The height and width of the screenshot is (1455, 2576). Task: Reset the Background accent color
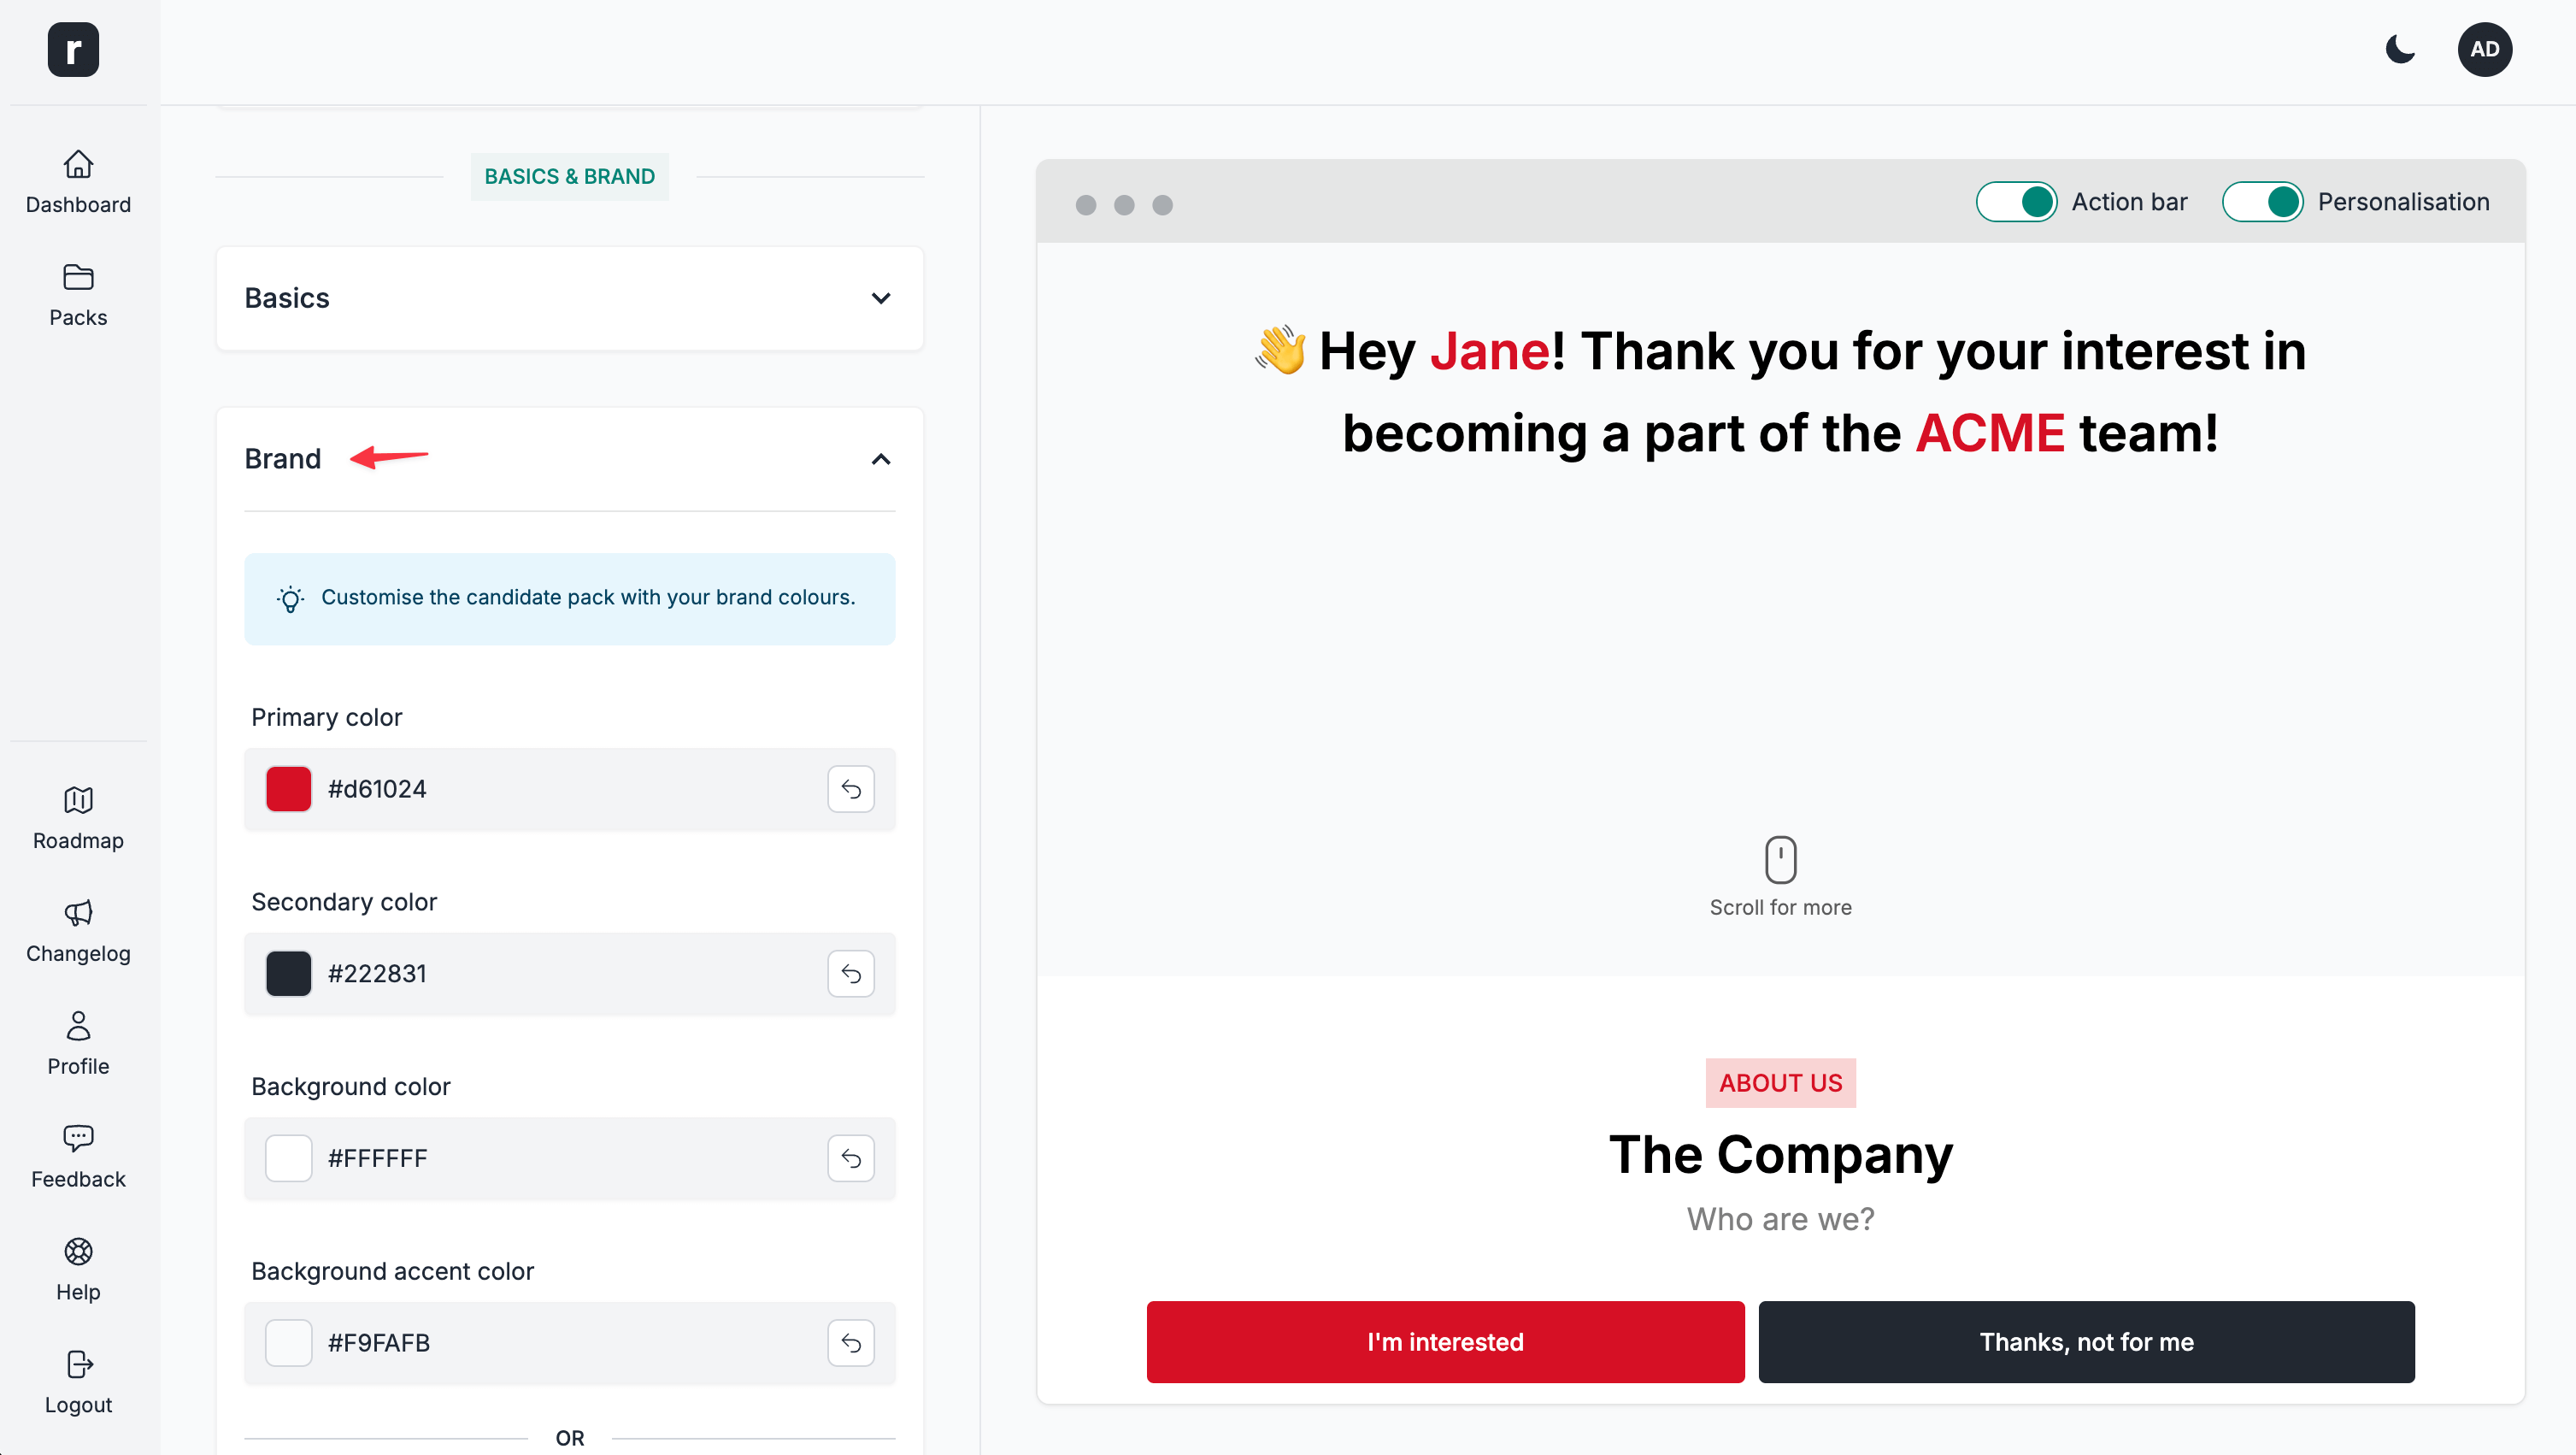coord(850,1343)
